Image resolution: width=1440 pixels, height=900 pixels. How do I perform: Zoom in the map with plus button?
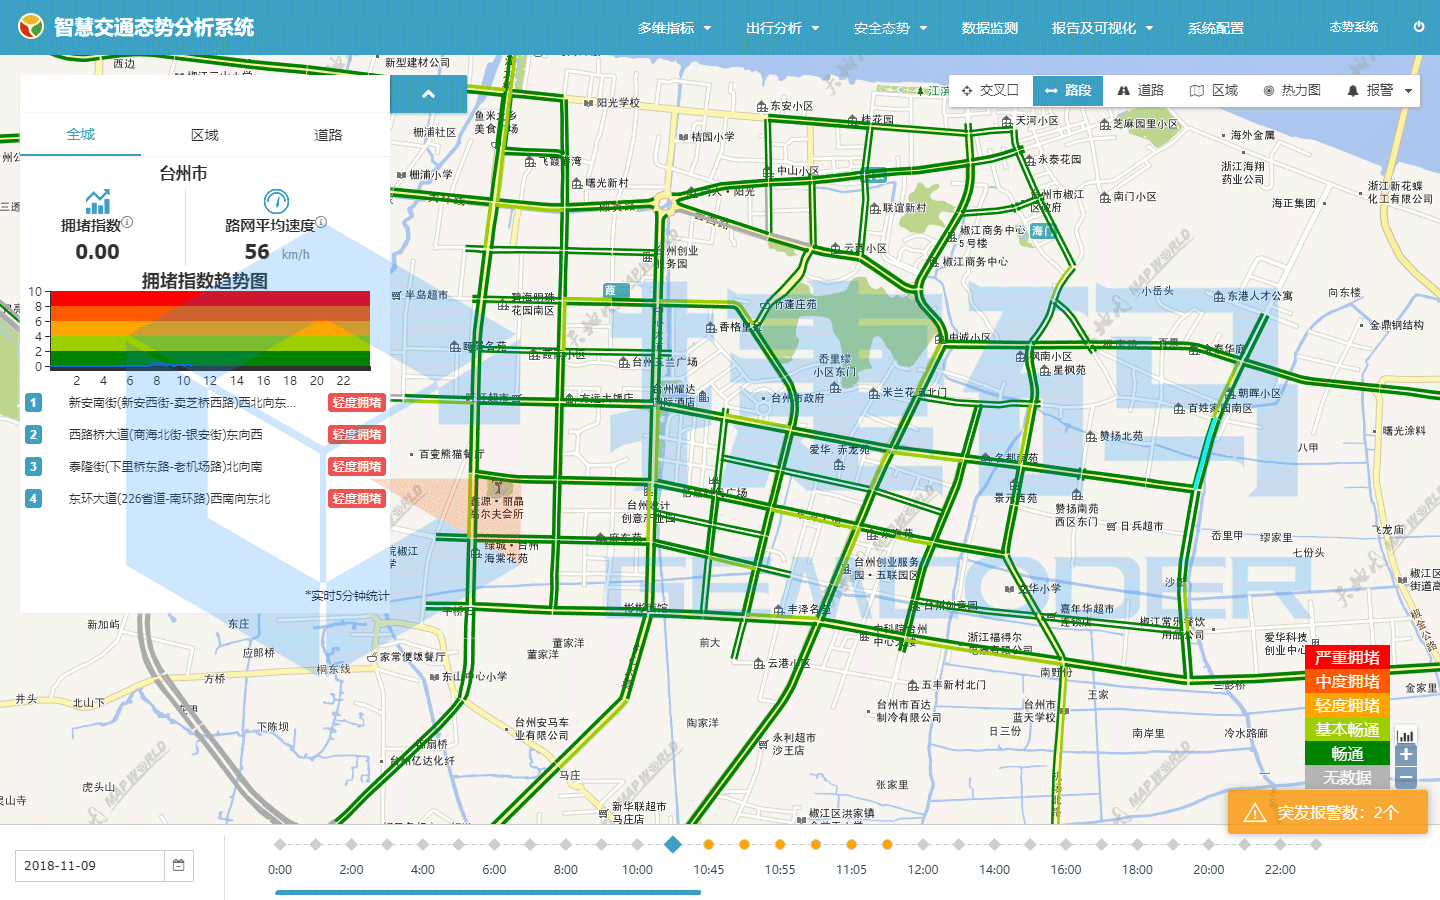1406,755
